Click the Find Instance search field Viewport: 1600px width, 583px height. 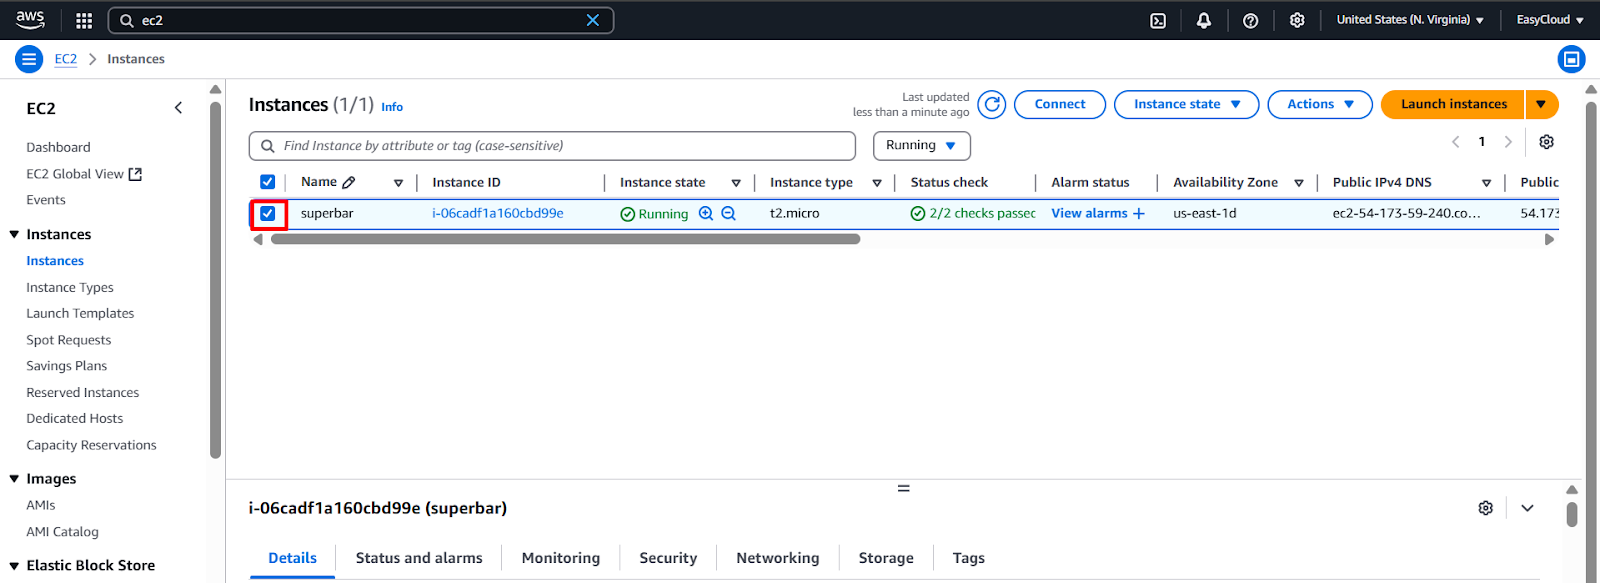point(552,146)
